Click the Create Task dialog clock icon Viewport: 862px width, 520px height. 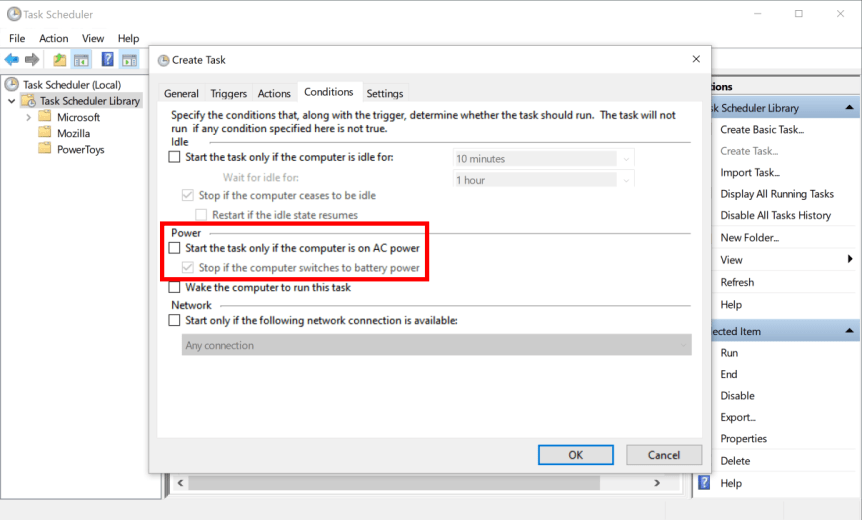click(x=163, y=60)
